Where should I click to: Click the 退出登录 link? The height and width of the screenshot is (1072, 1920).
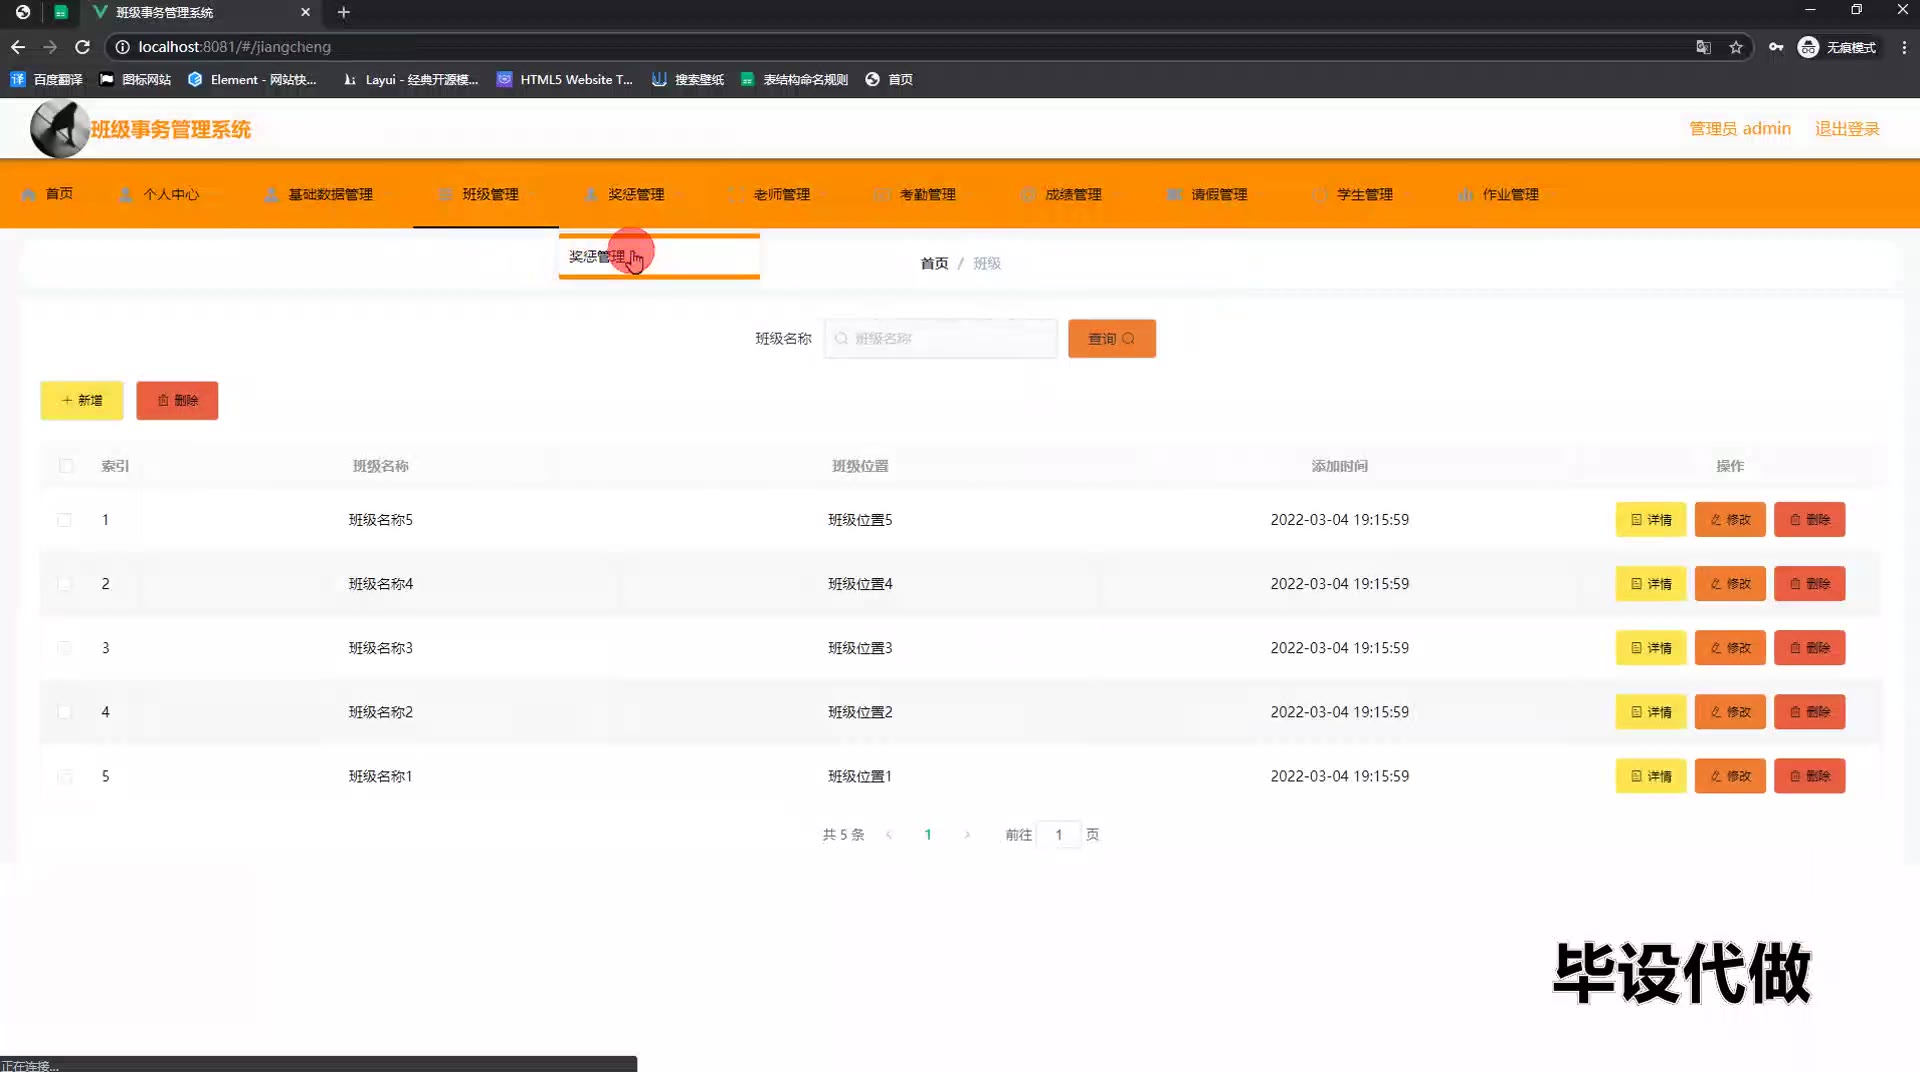1847,129
